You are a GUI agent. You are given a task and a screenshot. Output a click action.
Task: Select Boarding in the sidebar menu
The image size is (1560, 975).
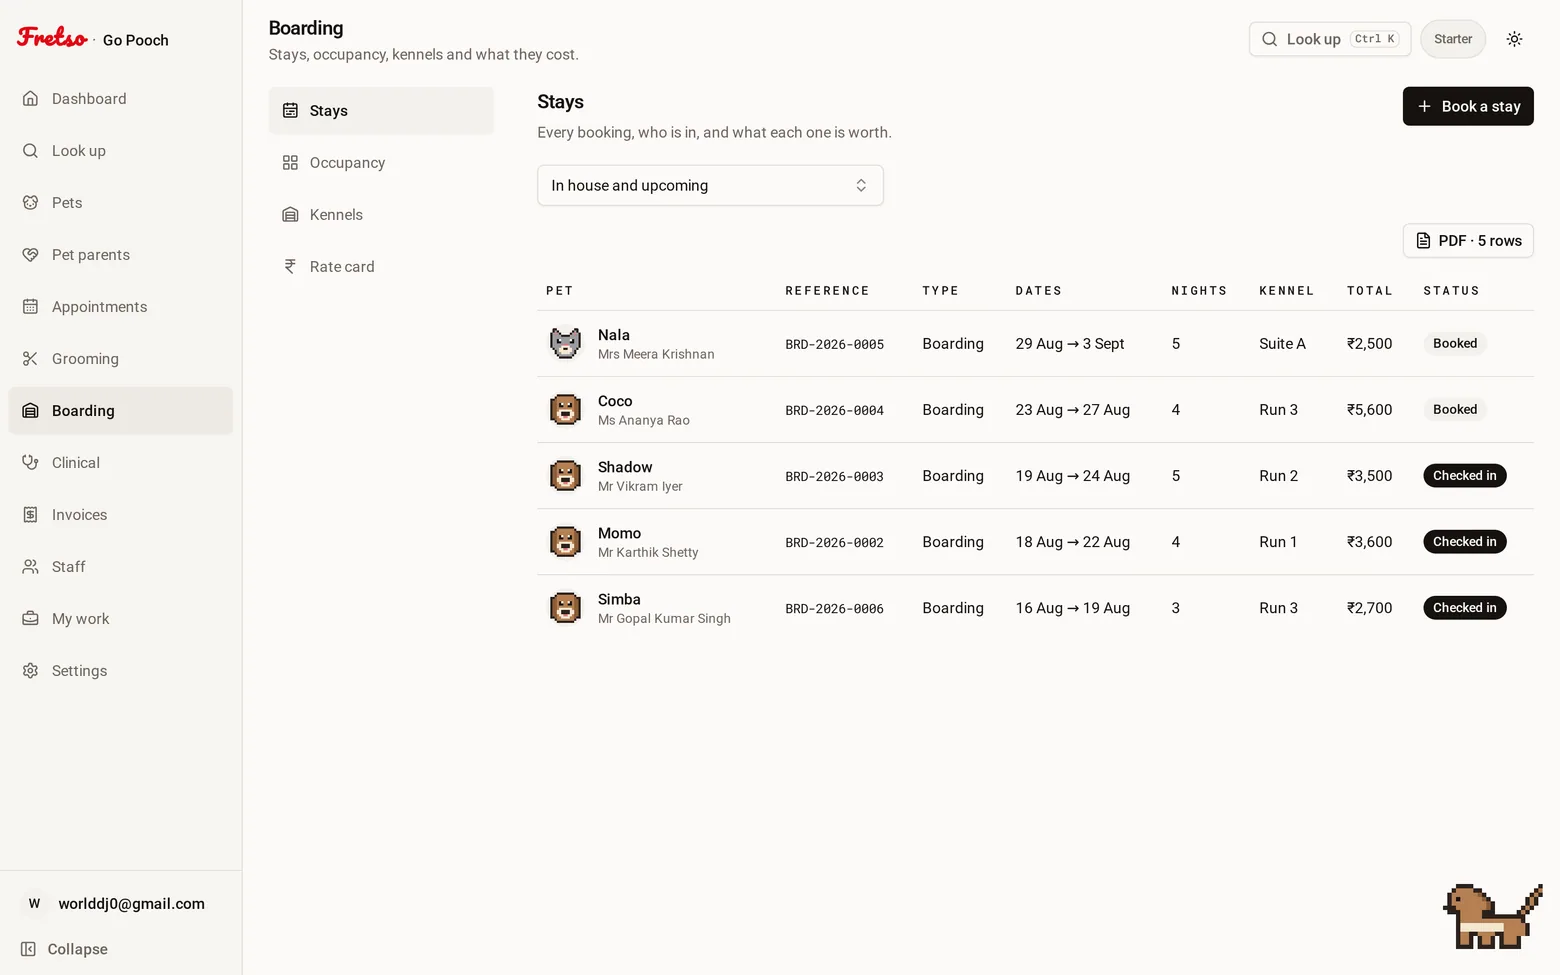121,410
